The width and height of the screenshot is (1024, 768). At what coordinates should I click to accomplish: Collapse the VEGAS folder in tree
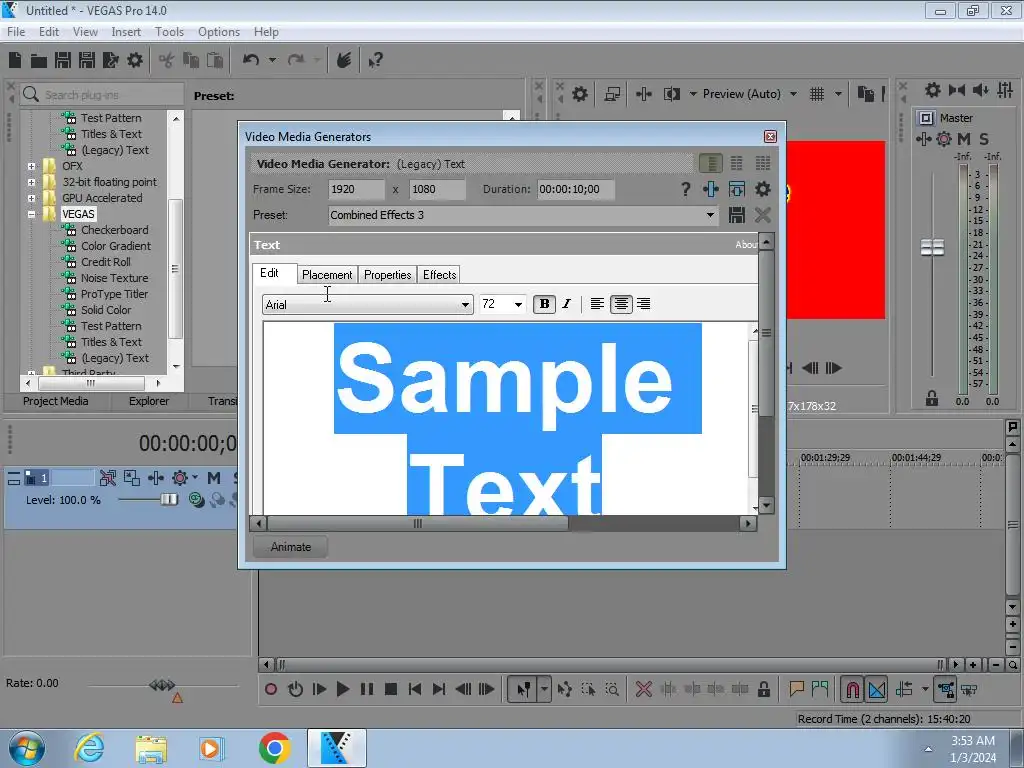[x=31, y=214]
